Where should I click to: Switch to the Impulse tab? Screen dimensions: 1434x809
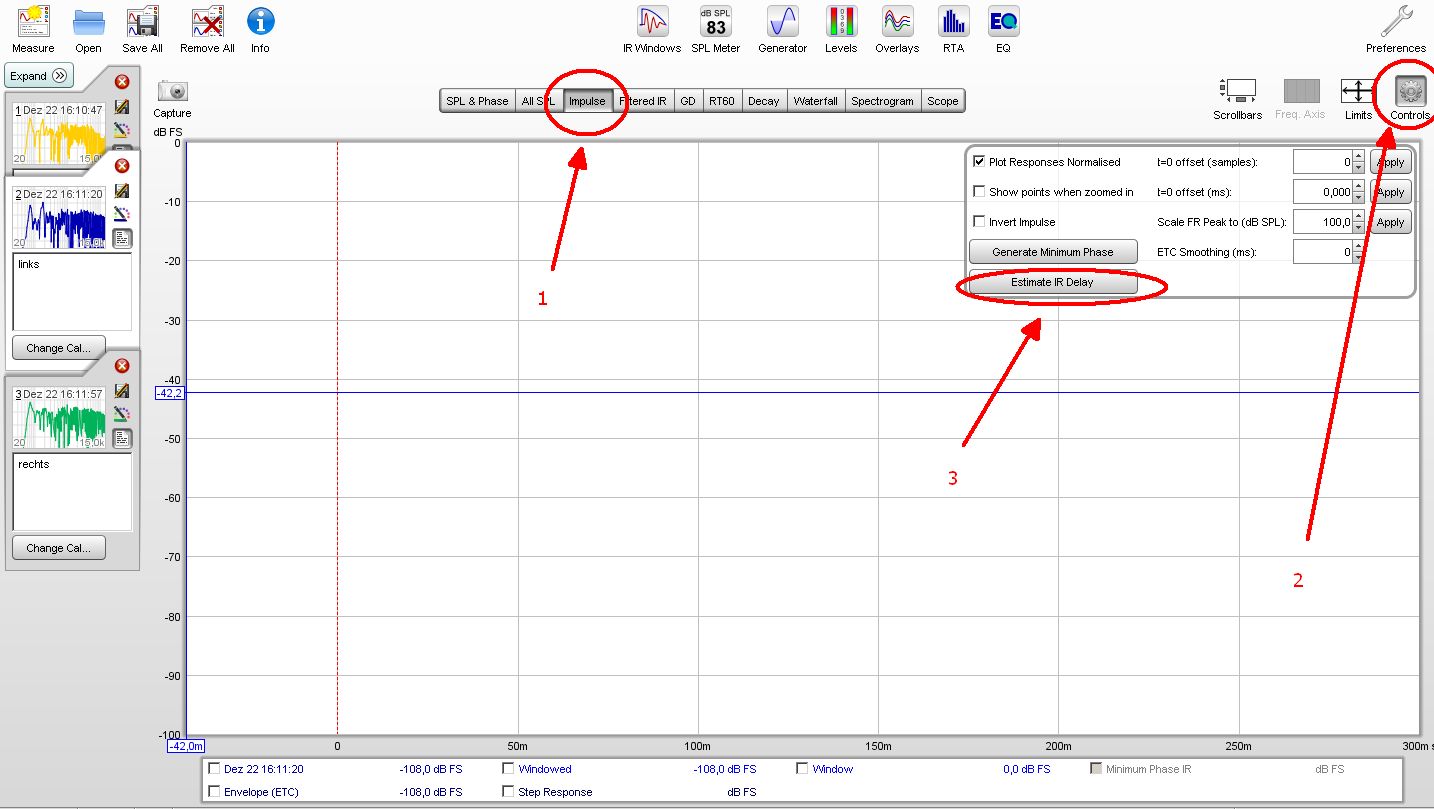tap(587, 101)
